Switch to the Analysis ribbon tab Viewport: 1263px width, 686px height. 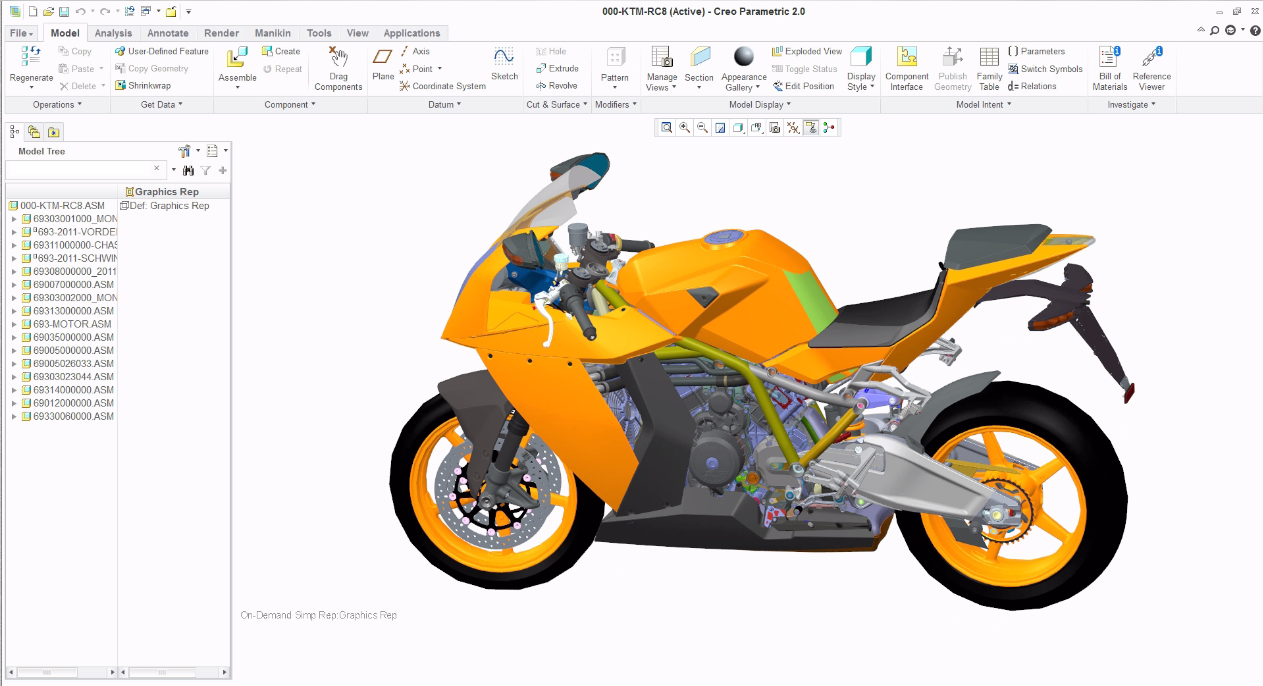pyautogui.click(x=113, y=33)
